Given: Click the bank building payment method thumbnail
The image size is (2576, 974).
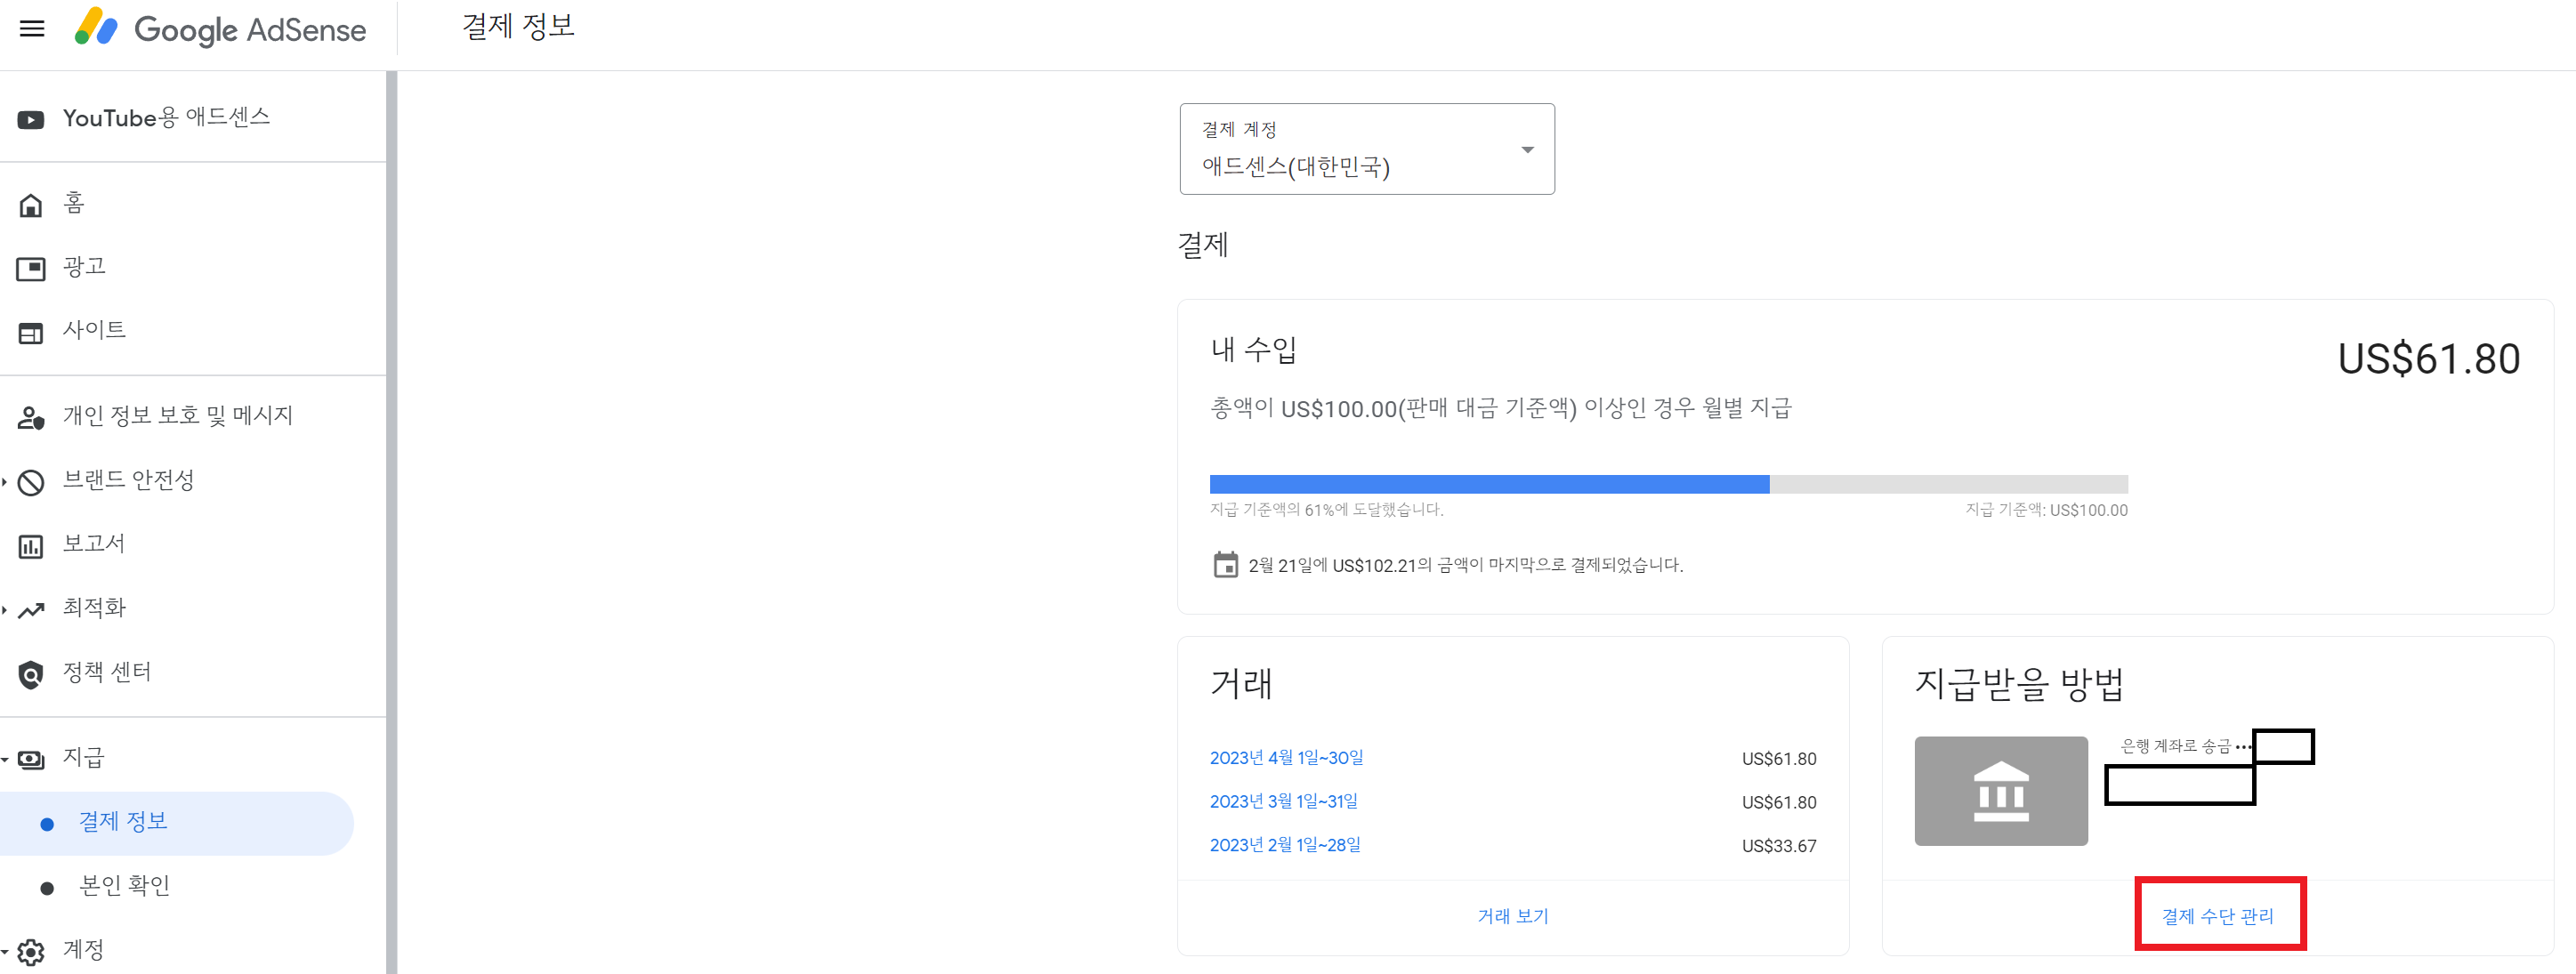Looking at the screenshot, I should [2000, 790].
